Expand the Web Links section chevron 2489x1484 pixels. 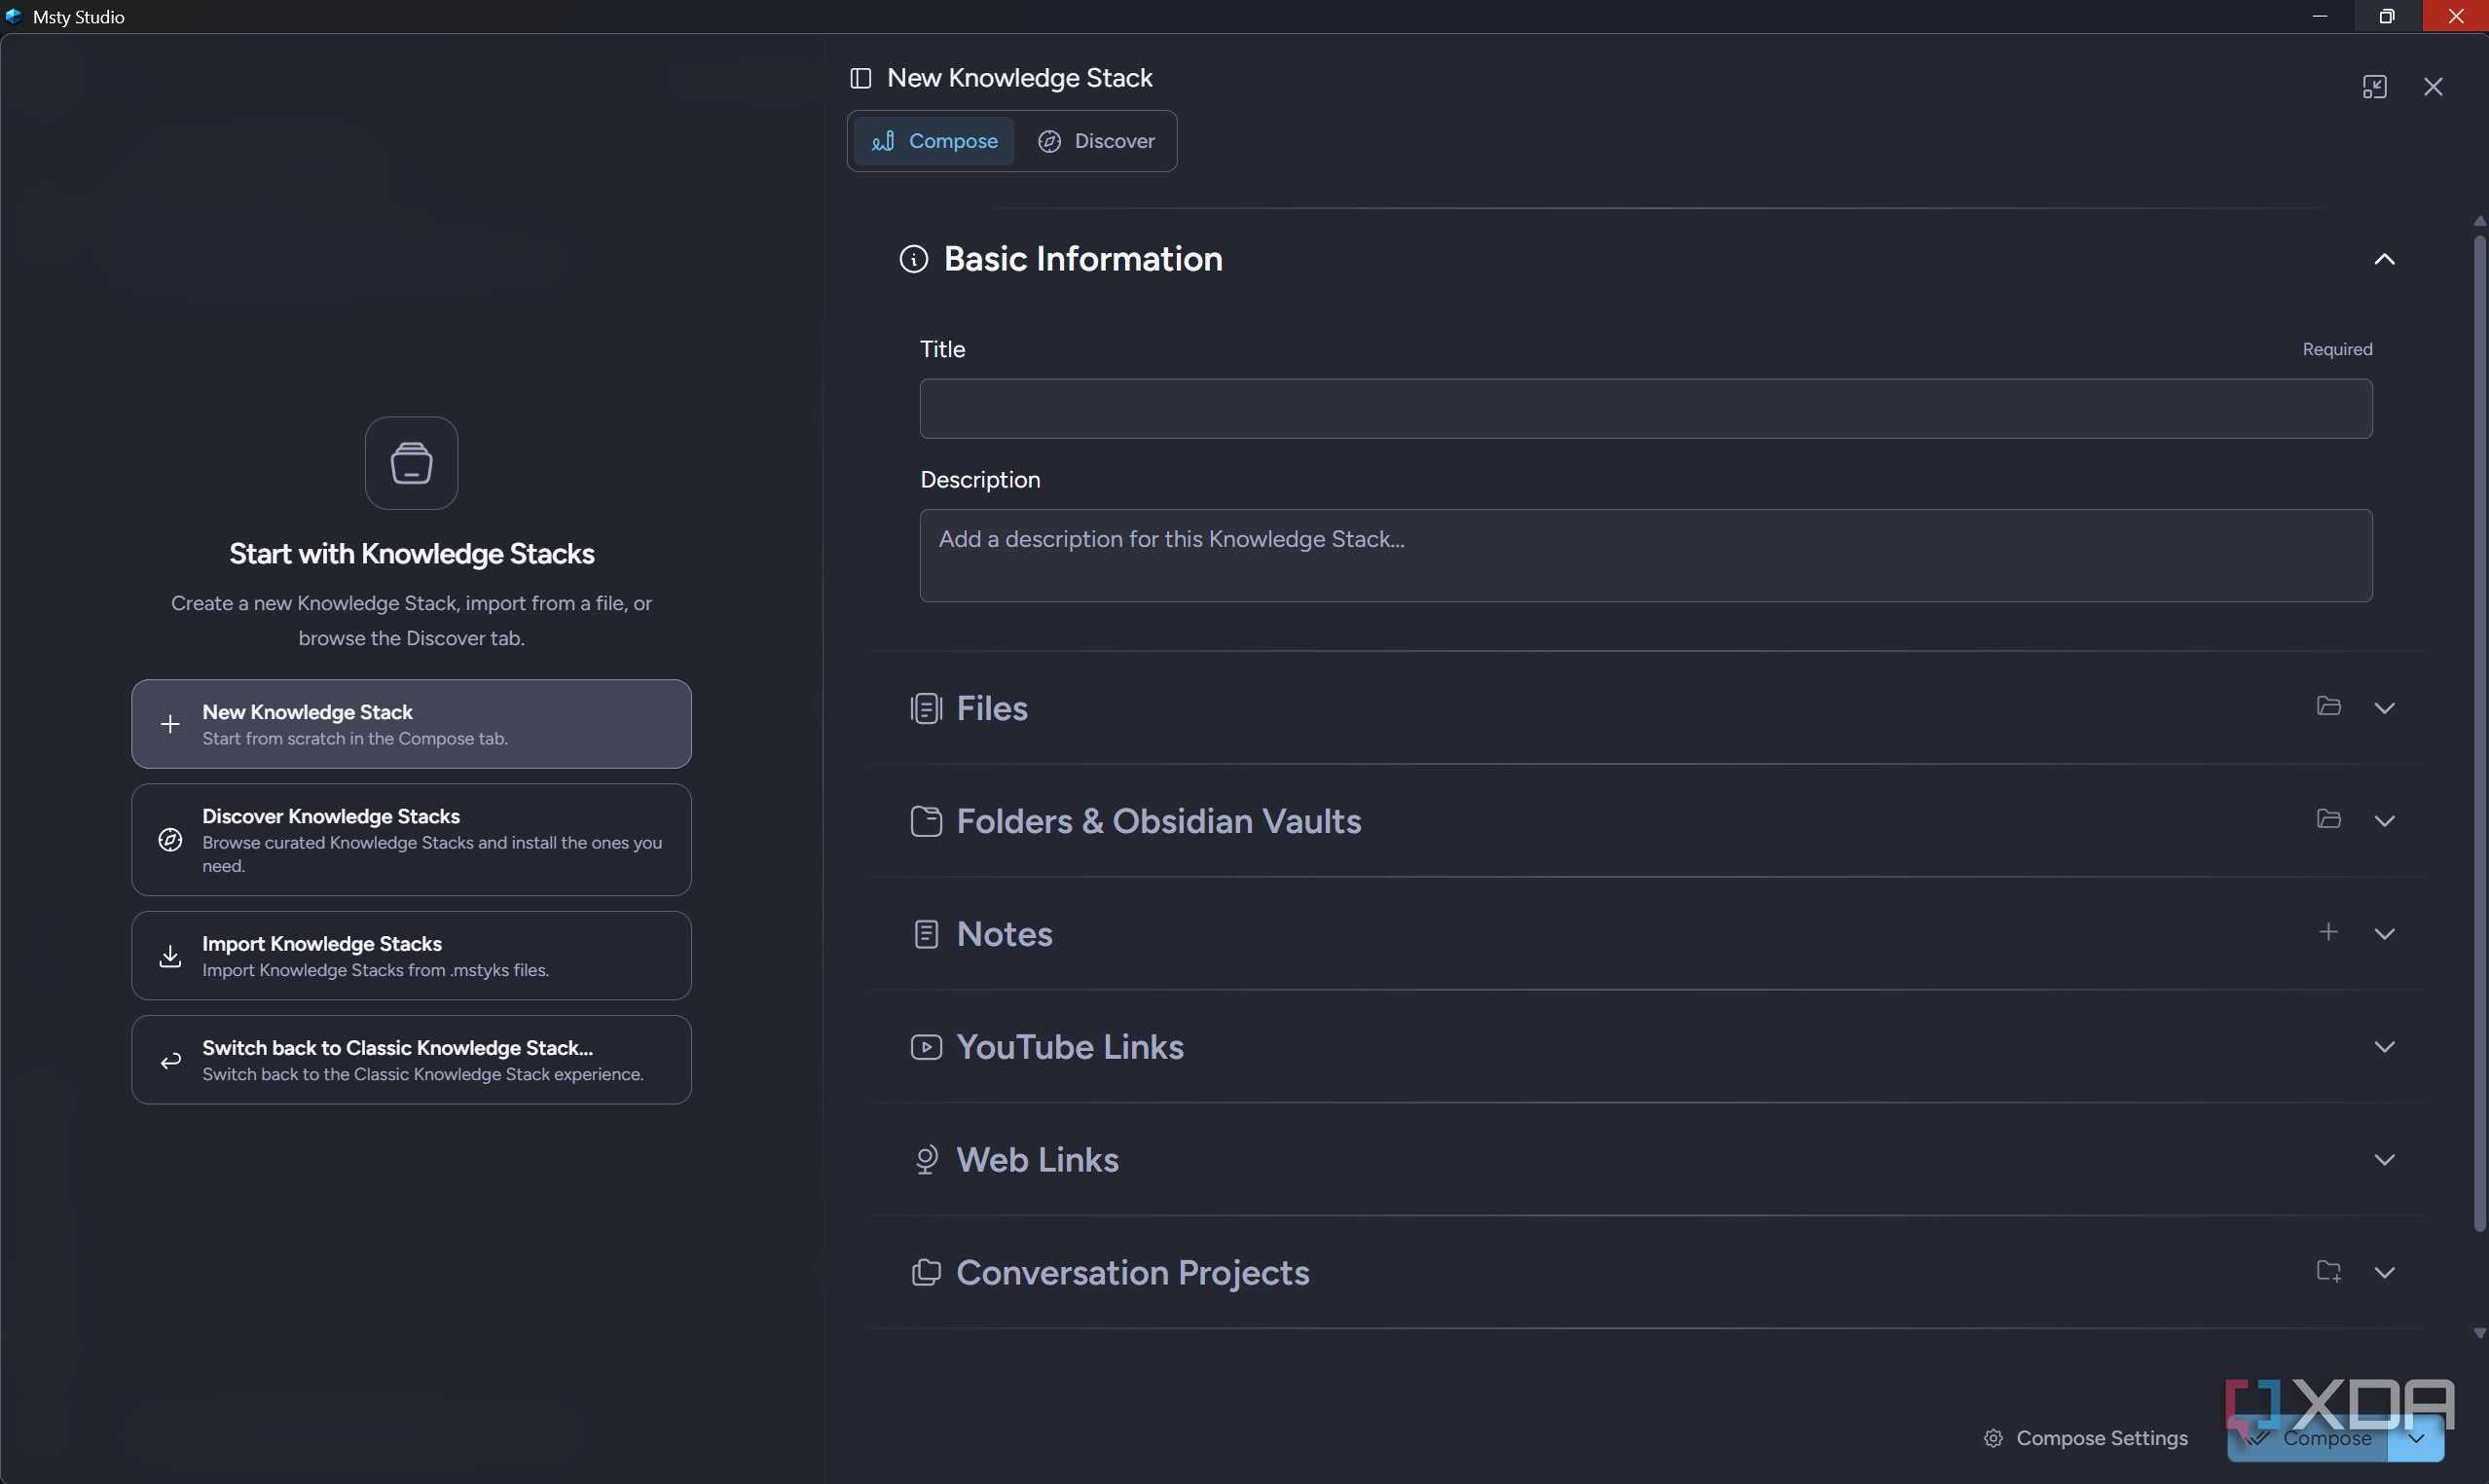point(2384,1160)
